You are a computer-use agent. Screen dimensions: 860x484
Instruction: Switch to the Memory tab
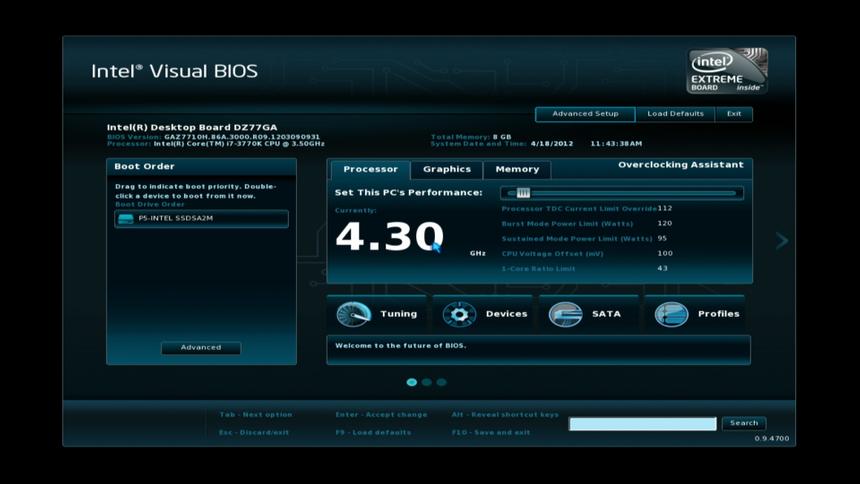point(517,170)
